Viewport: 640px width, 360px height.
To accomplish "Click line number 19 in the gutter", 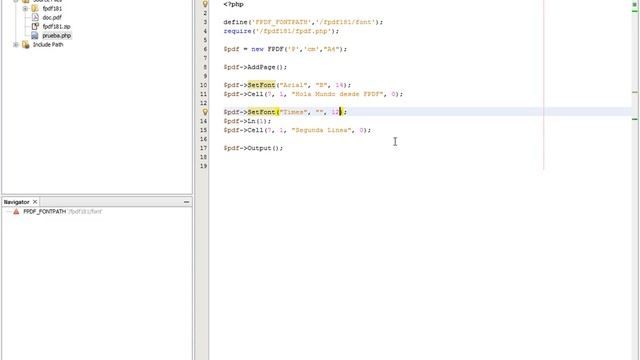I will (204, 166).
